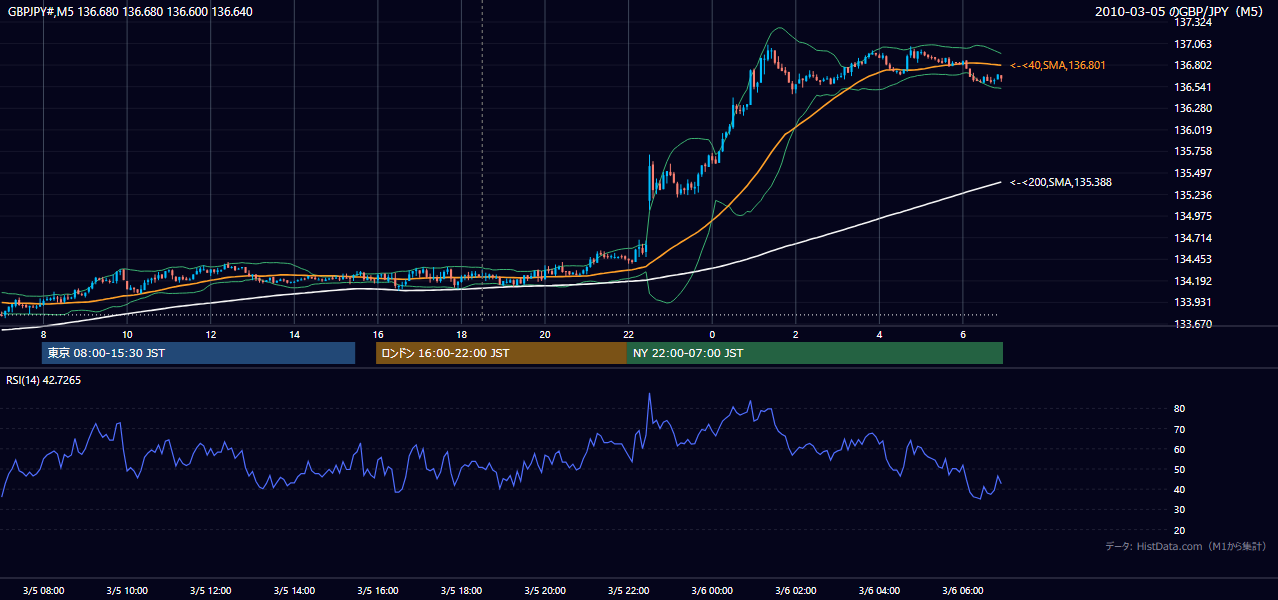Click hour marker 18 under price chart
Screen dimensions: 1278x600
(x=461, y=334)
